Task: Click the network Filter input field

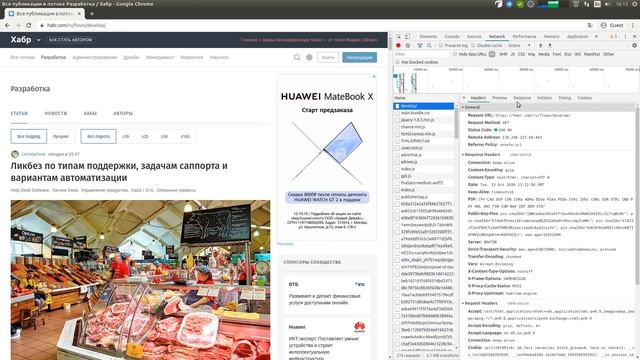Action: (x=421, y=54)
